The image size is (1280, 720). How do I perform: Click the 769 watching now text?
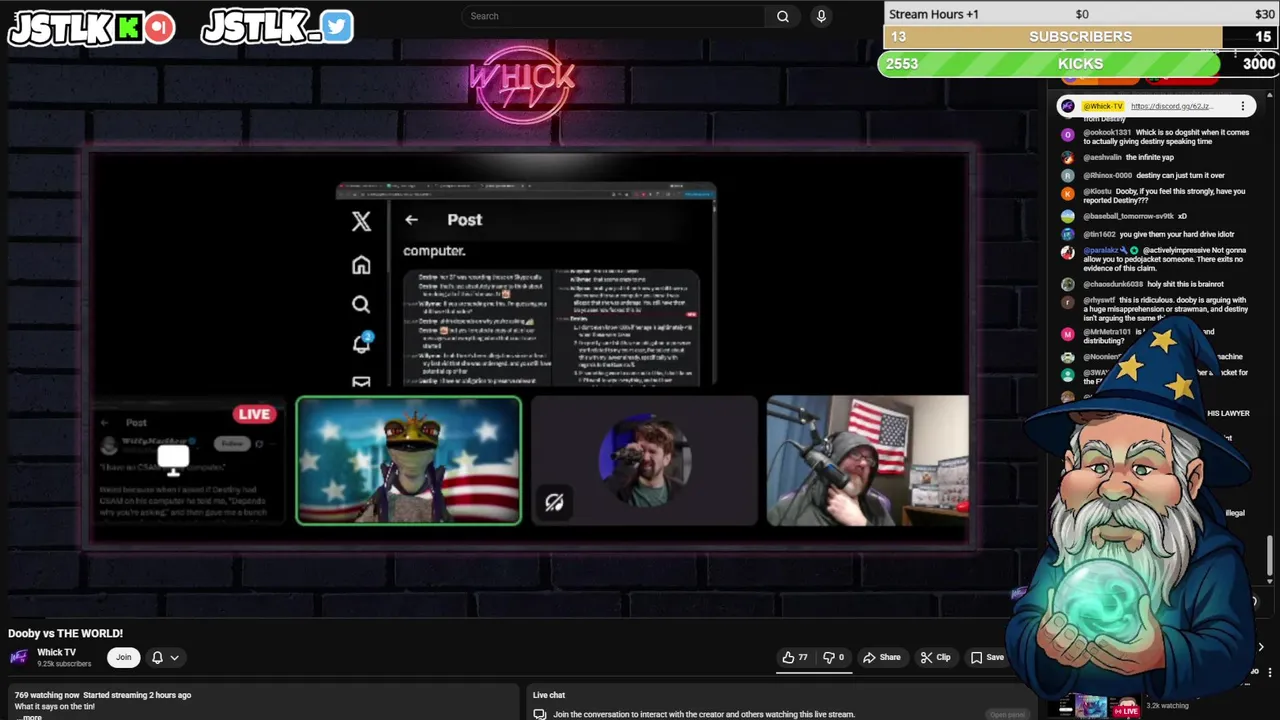coord(47,695)
